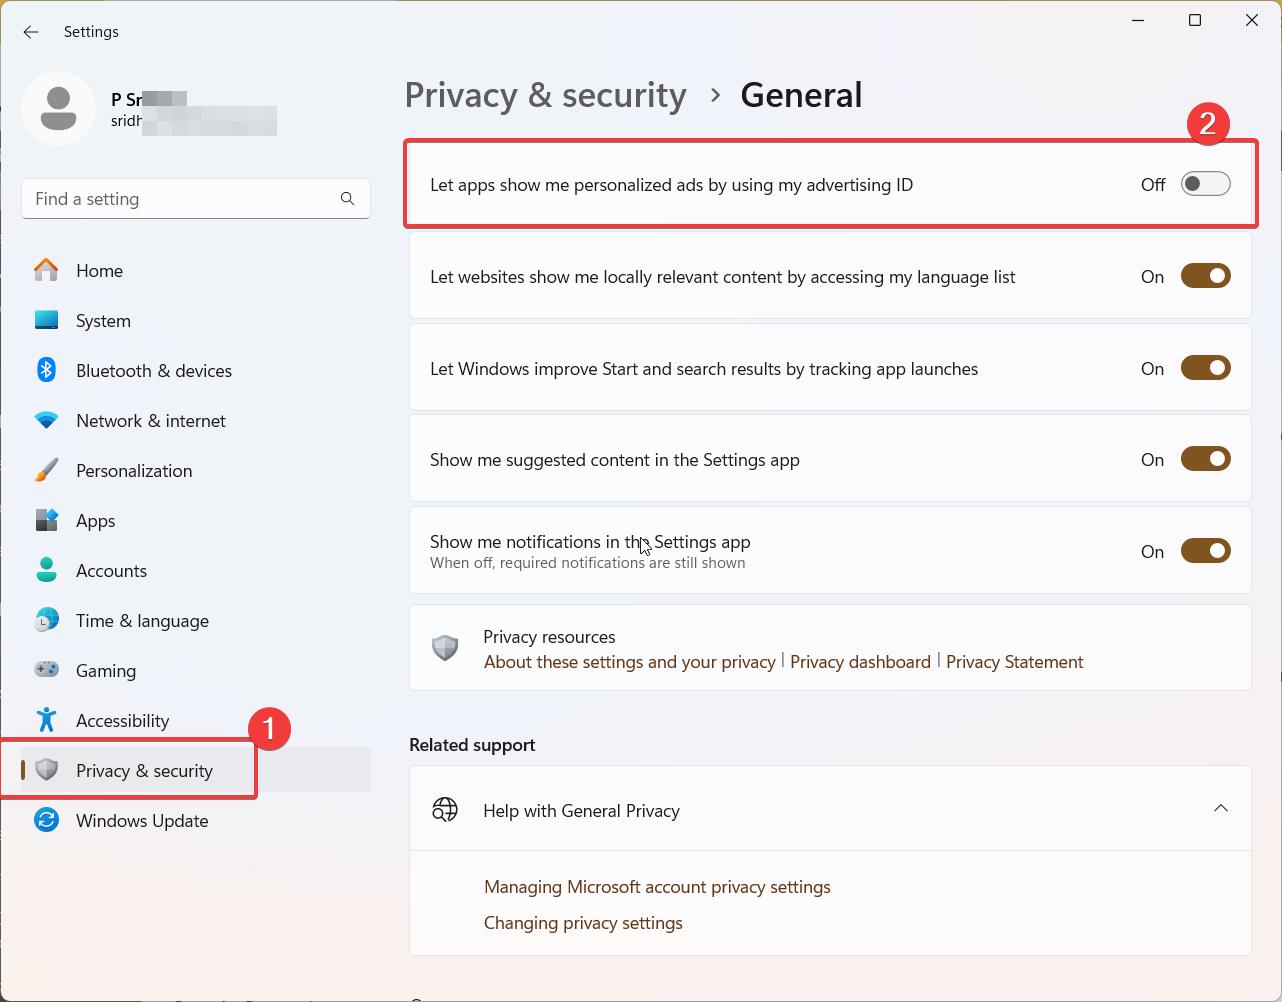Image resolution: width=1282 pixels, height=1002 pixels.
Task: Turn off suggested content in Settings toggle
Action: click(1205, 459)
